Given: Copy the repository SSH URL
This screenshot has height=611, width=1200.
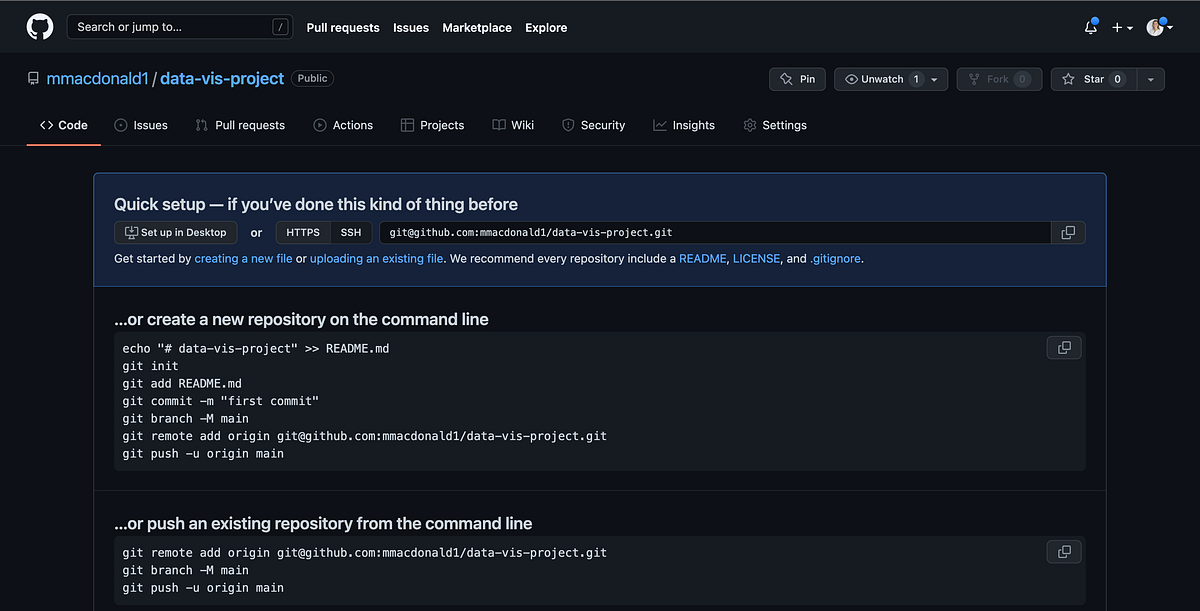Looking at the screenshot, I should pos(1068,233).
